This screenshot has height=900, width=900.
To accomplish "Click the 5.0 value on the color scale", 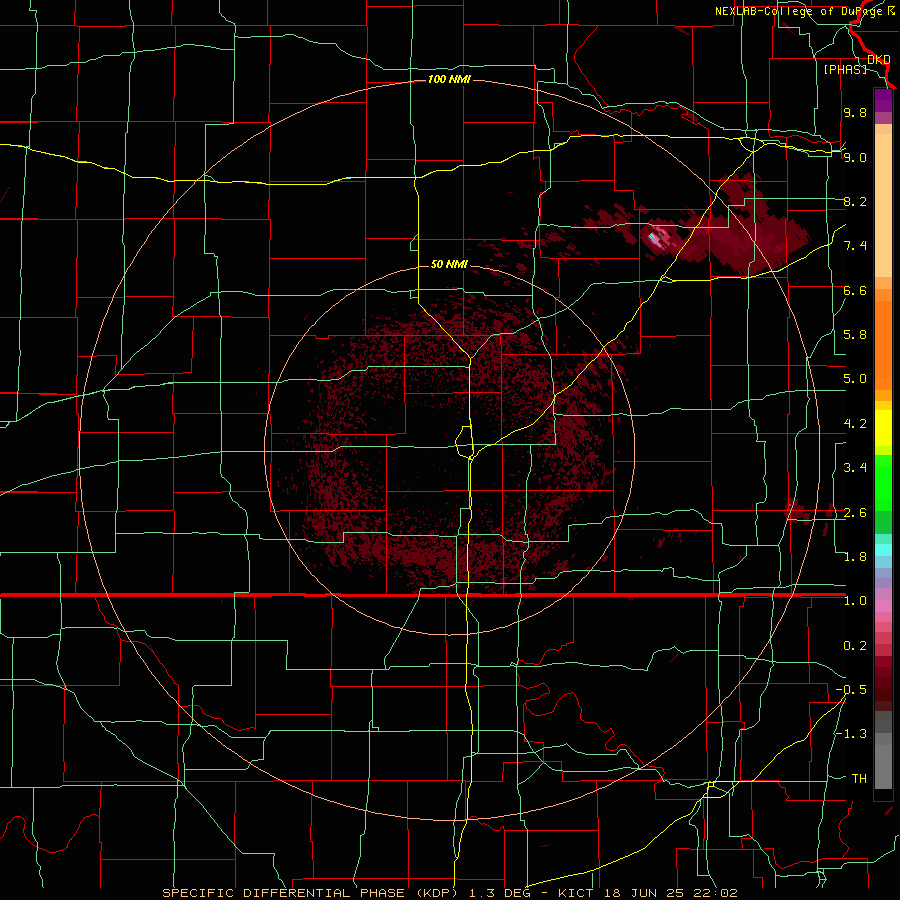I will pyautogui.click(x=855, y=379).
